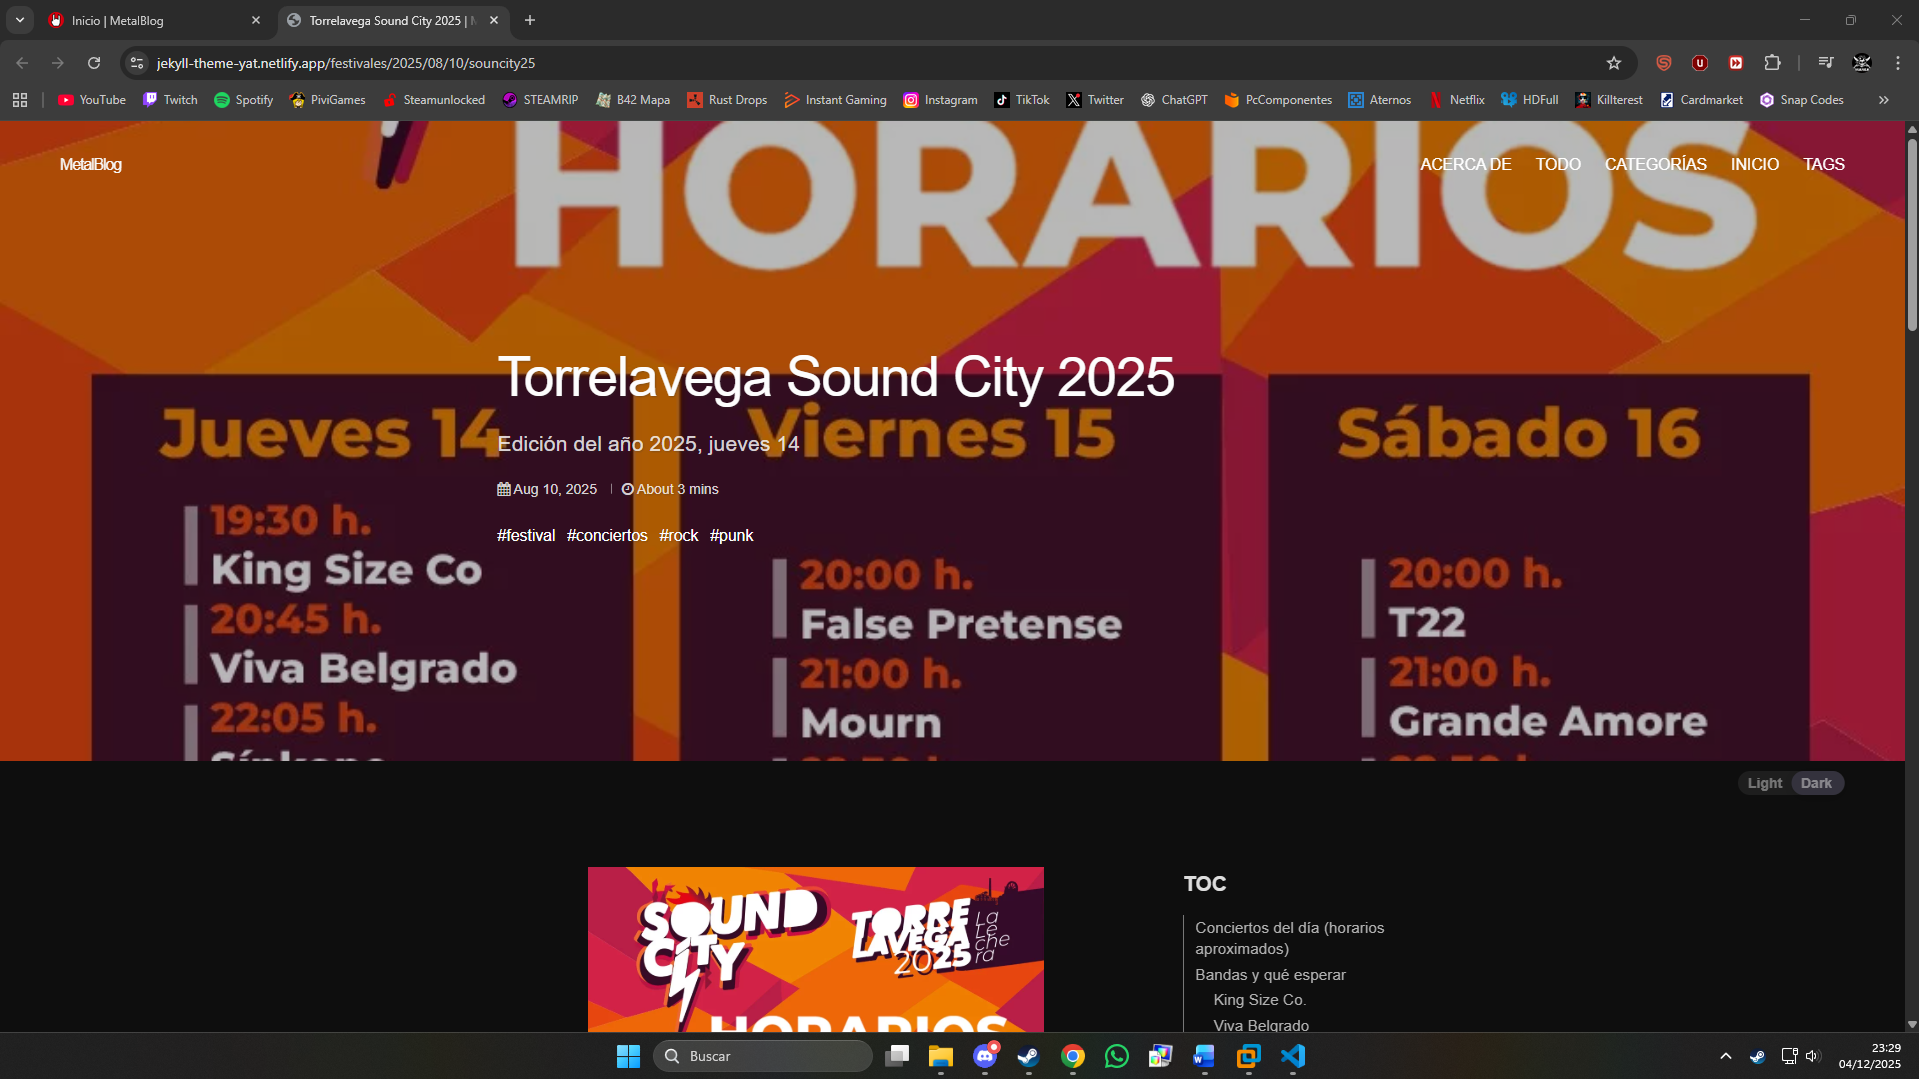Image resolution: width=1919 pixels, height=1079 pixels.
Task: Reload the page with the refresh icon
Action: (x=94, y=63)
